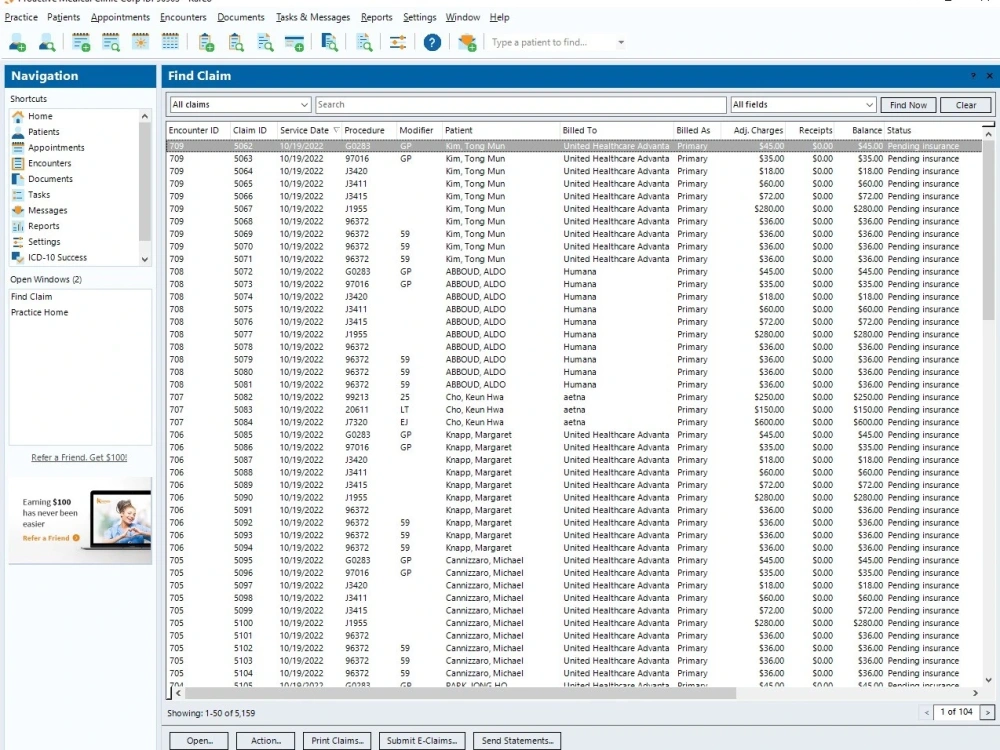1000x750 pixels.
Task: Click the refer a friend laptop ad
Action: tap(80, 520)
